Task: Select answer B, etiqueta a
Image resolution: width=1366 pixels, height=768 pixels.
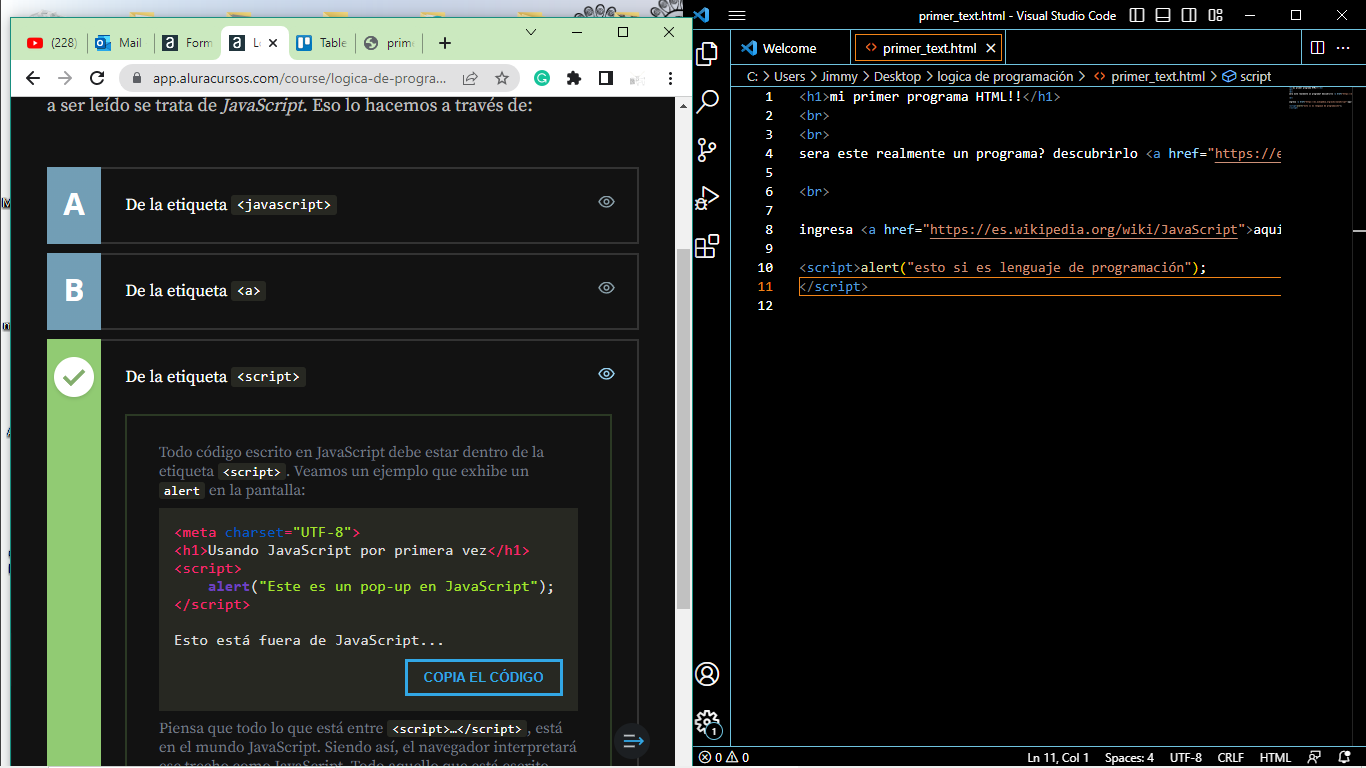Action: click(x=342, y=291)
